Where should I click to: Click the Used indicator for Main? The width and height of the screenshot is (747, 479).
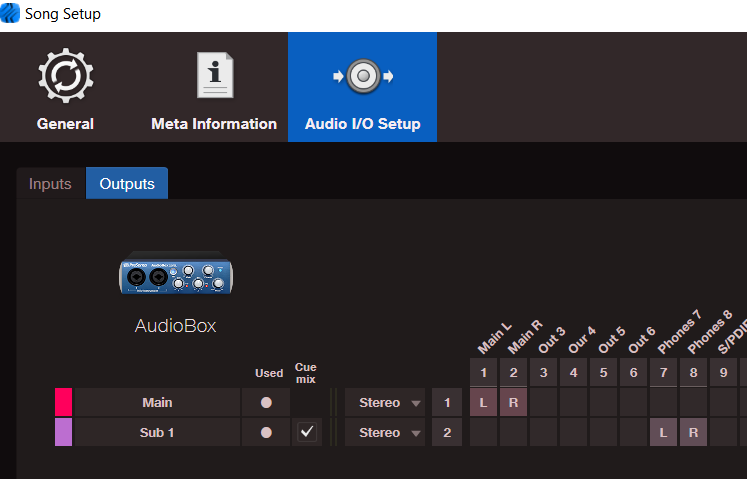[266, 403]
